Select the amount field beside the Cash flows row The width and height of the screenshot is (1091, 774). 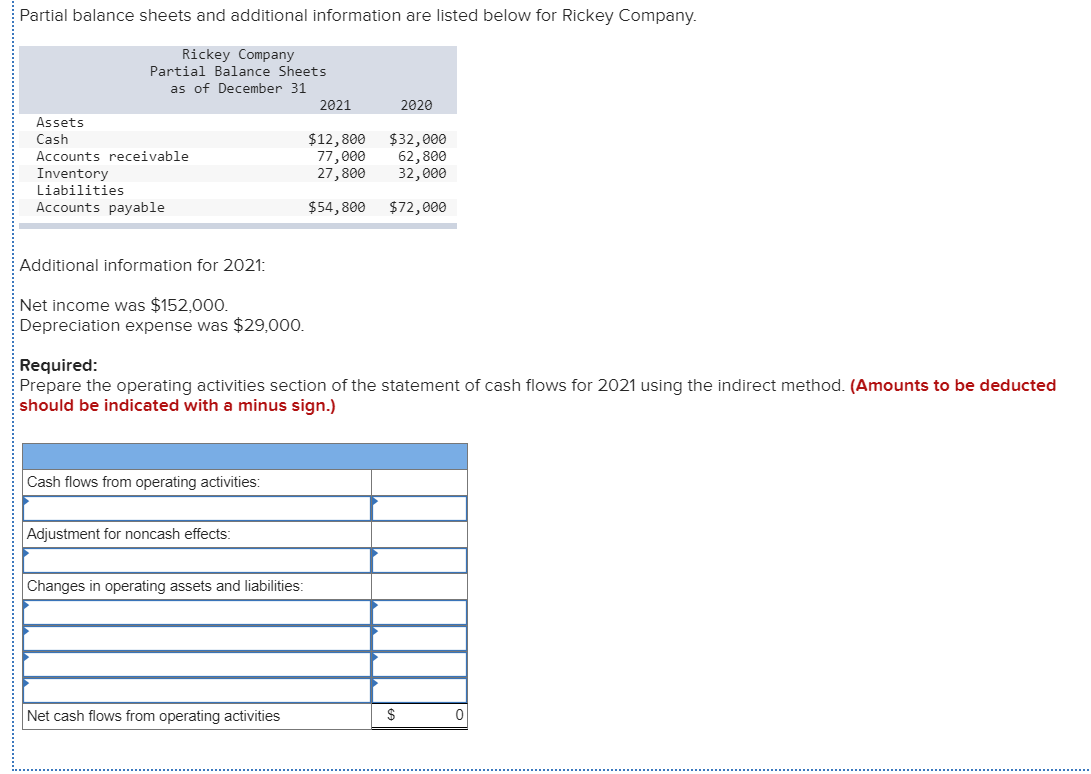(x=419, y=508)
